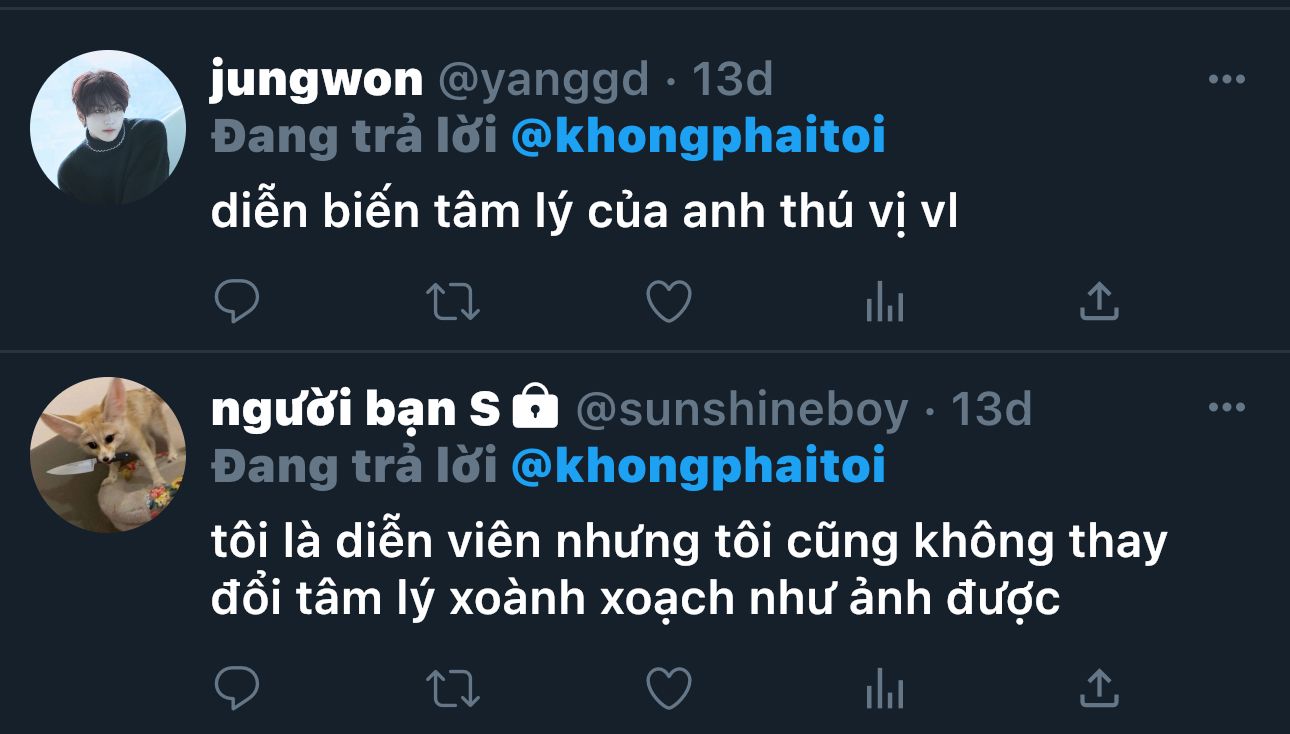The height and width of the screenshot is (734, 1290).
Task: Open more options for người bạn S's tweet
Action: tap(1226, 408)
